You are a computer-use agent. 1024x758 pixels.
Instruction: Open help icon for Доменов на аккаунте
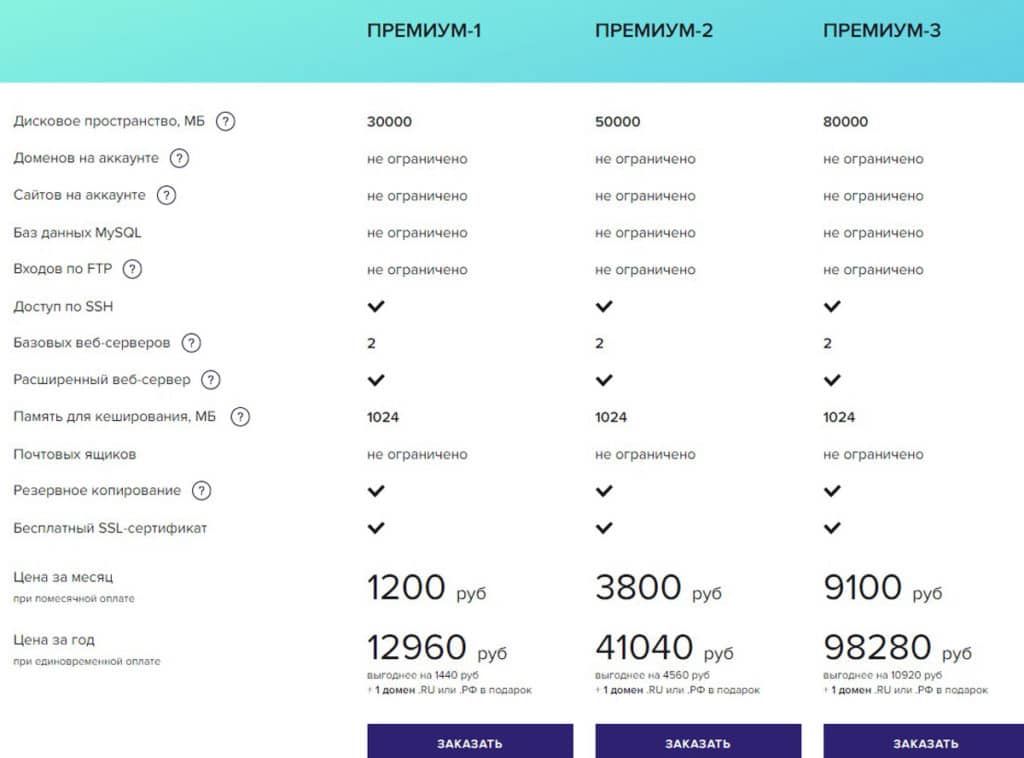point(179,158)
